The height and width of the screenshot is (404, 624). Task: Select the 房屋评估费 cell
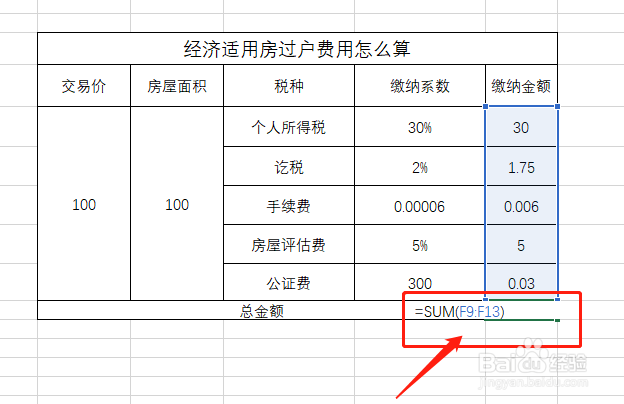[289, 244]
